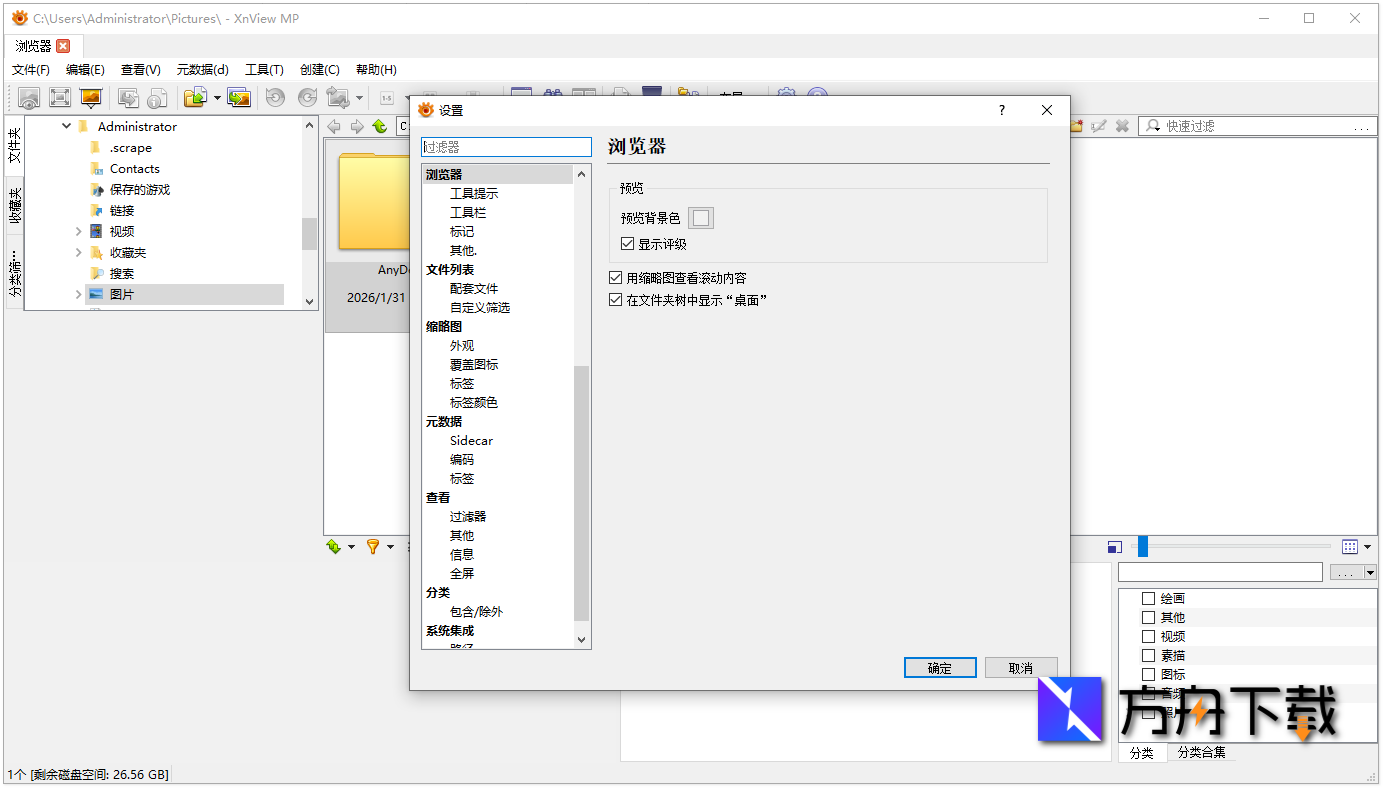Screen dimensions: 1383x788
Task: Click the green up-arrow parent folder icon
Action: [381, 126]
